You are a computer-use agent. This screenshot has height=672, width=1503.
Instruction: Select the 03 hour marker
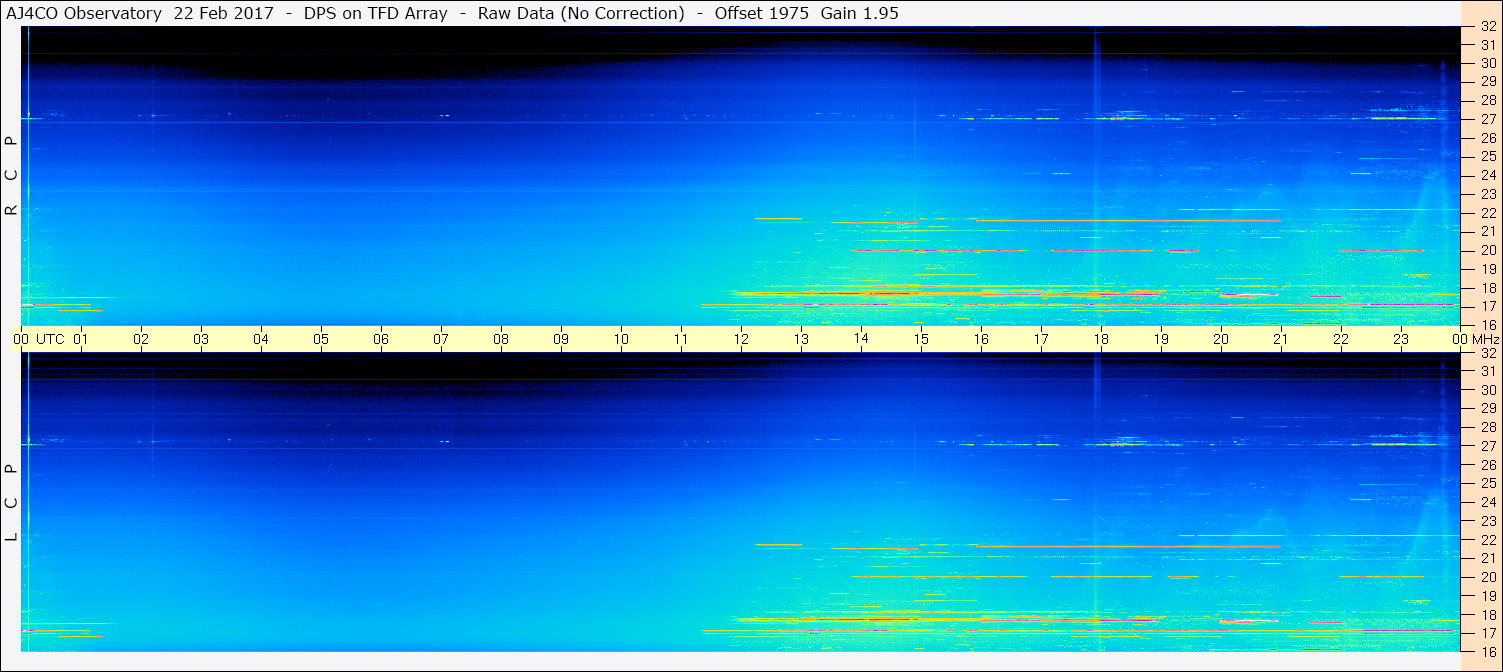pos(201,339)
